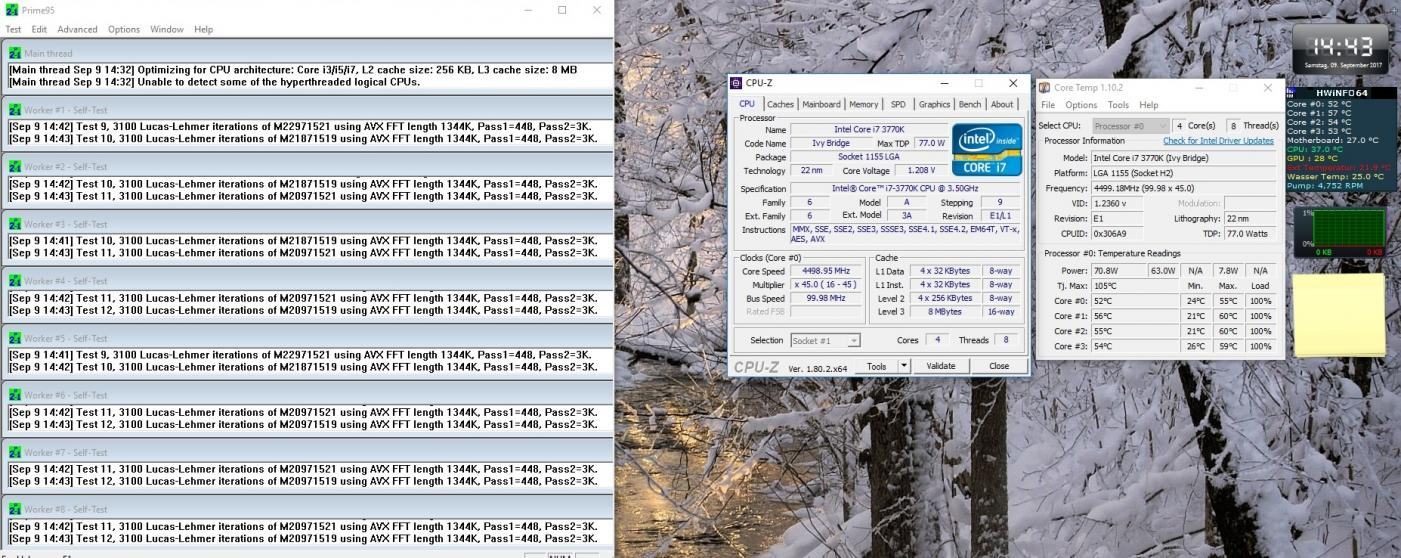Click the CPU-Z Specification field
Screen dimensions: 1401x558
tap(905, 188)
